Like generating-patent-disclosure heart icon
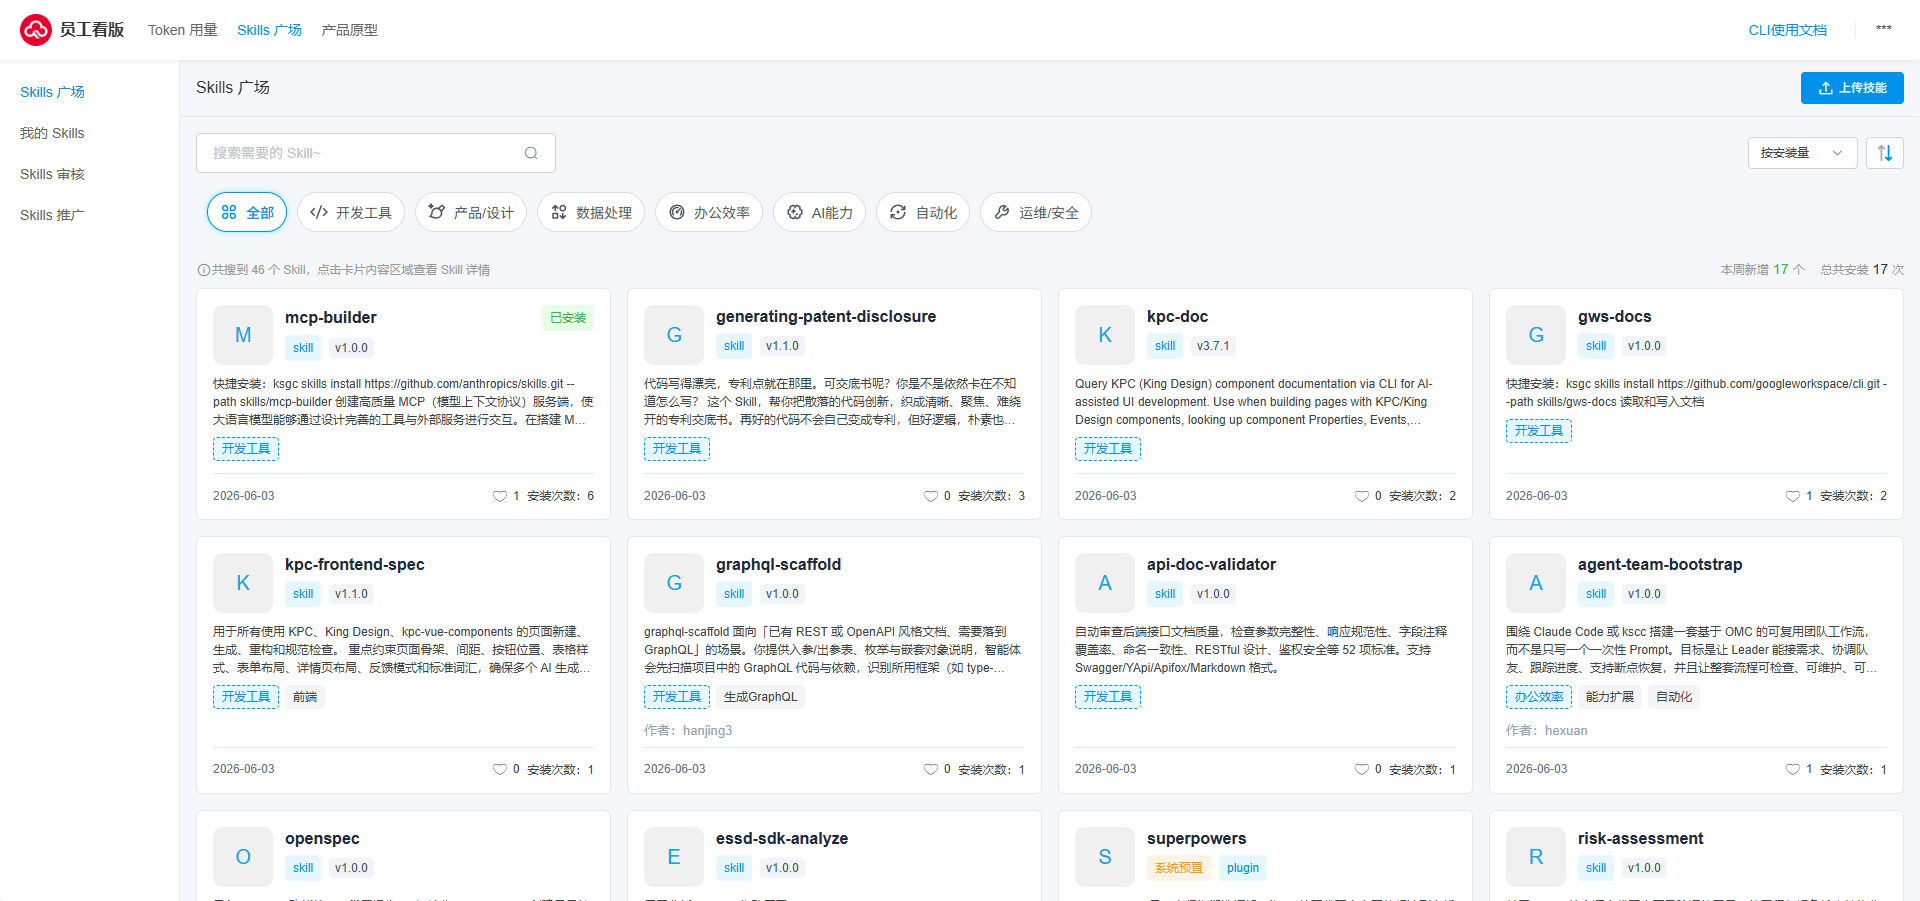Image resolution: width=1920 pixels, height=901 pixels. [x=931, y=496]
